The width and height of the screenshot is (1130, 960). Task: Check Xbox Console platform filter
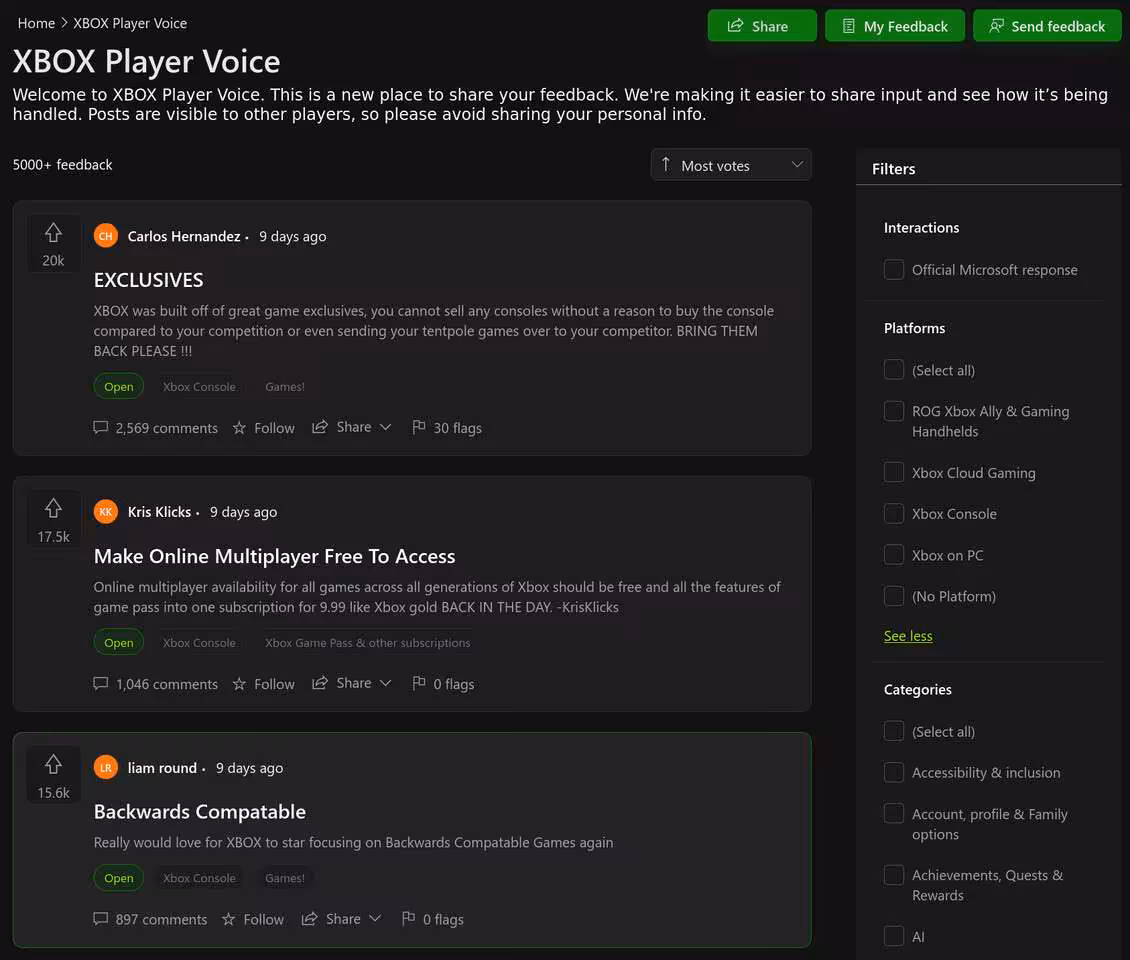click(894, 513)
